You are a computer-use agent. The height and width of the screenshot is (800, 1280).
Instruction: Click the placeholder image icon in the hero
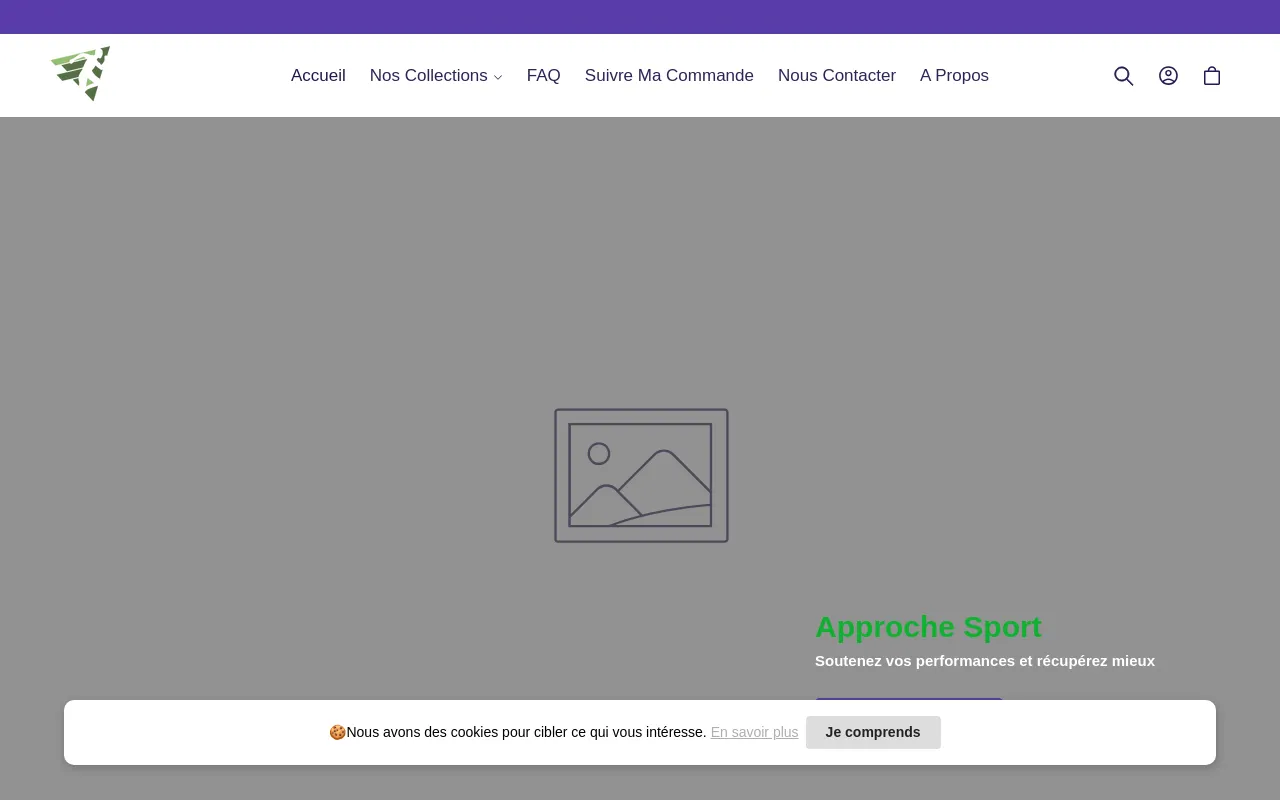pyautogui.click(x=640, y=475)
